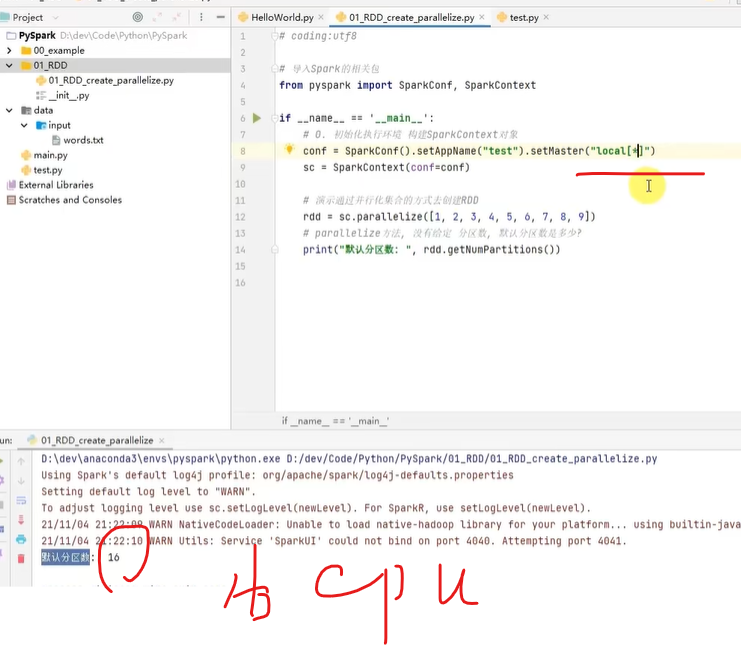The width and height of the screenshot is (741, 645).
Task: Close the 01_RDD_create_parallelize Run tab
Action: (x=162, y=440)
